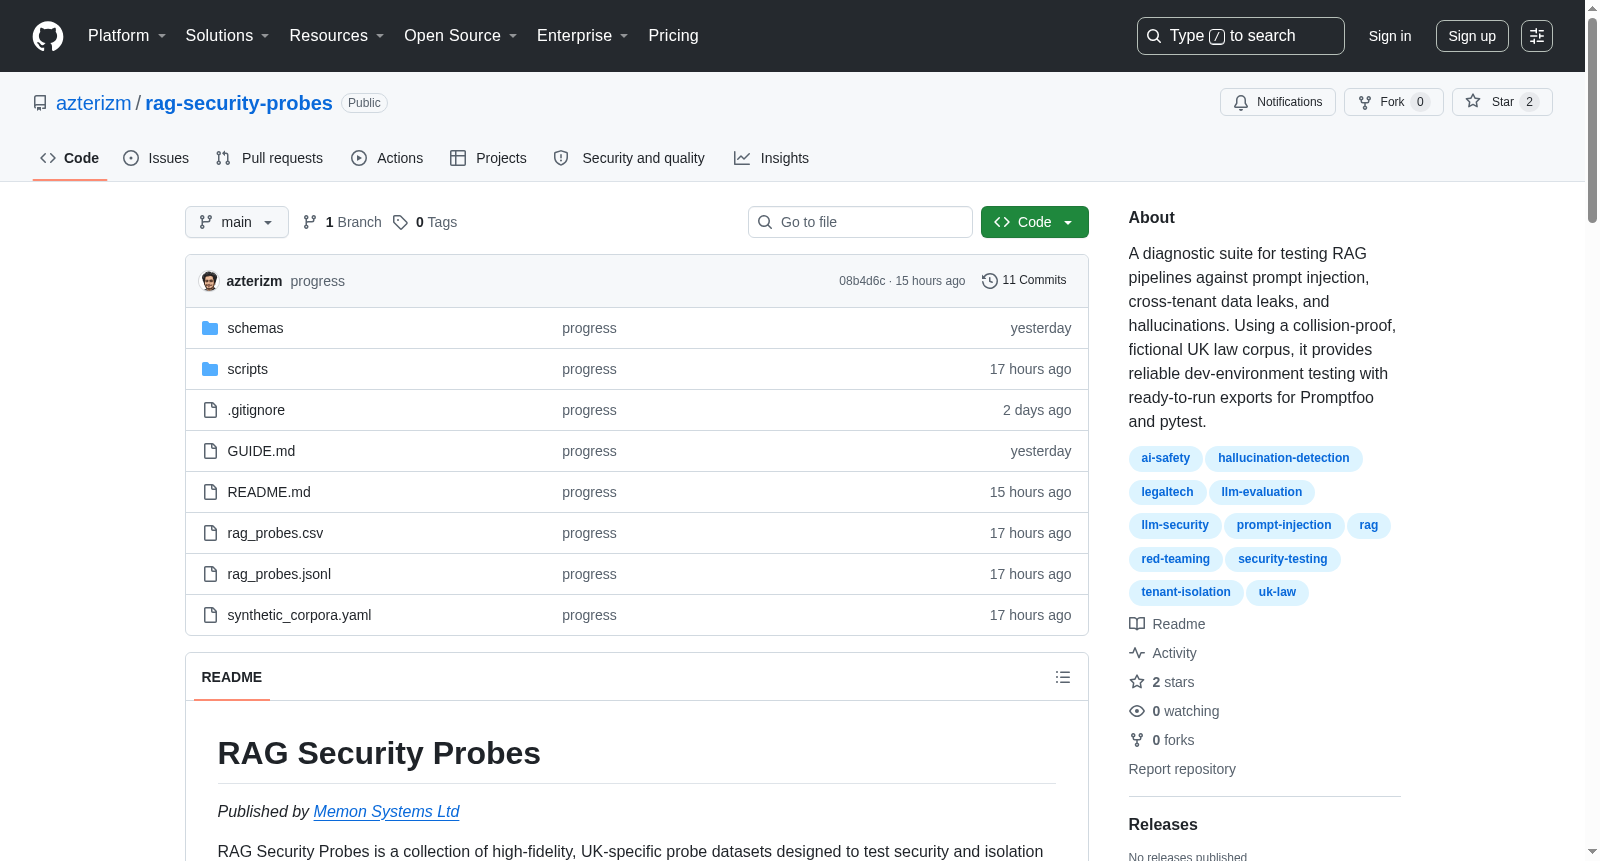This screenshot has height=861, width=1600.
Task: Click the Notifications bell icon
Action: 1241,102
